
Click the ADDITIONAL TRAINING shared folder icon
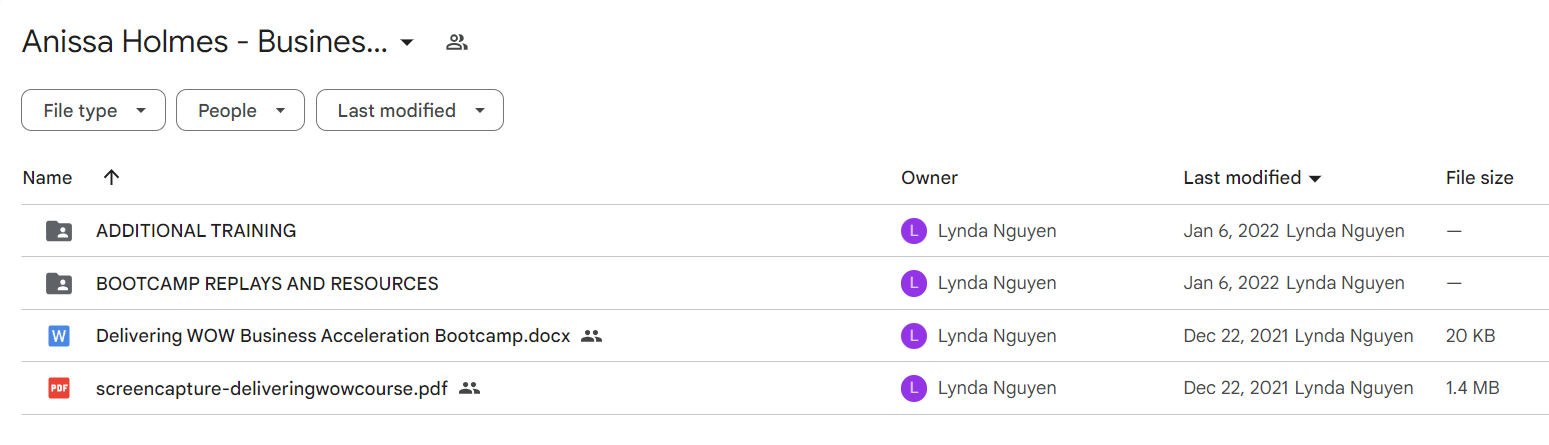click(x=59, y=231)
